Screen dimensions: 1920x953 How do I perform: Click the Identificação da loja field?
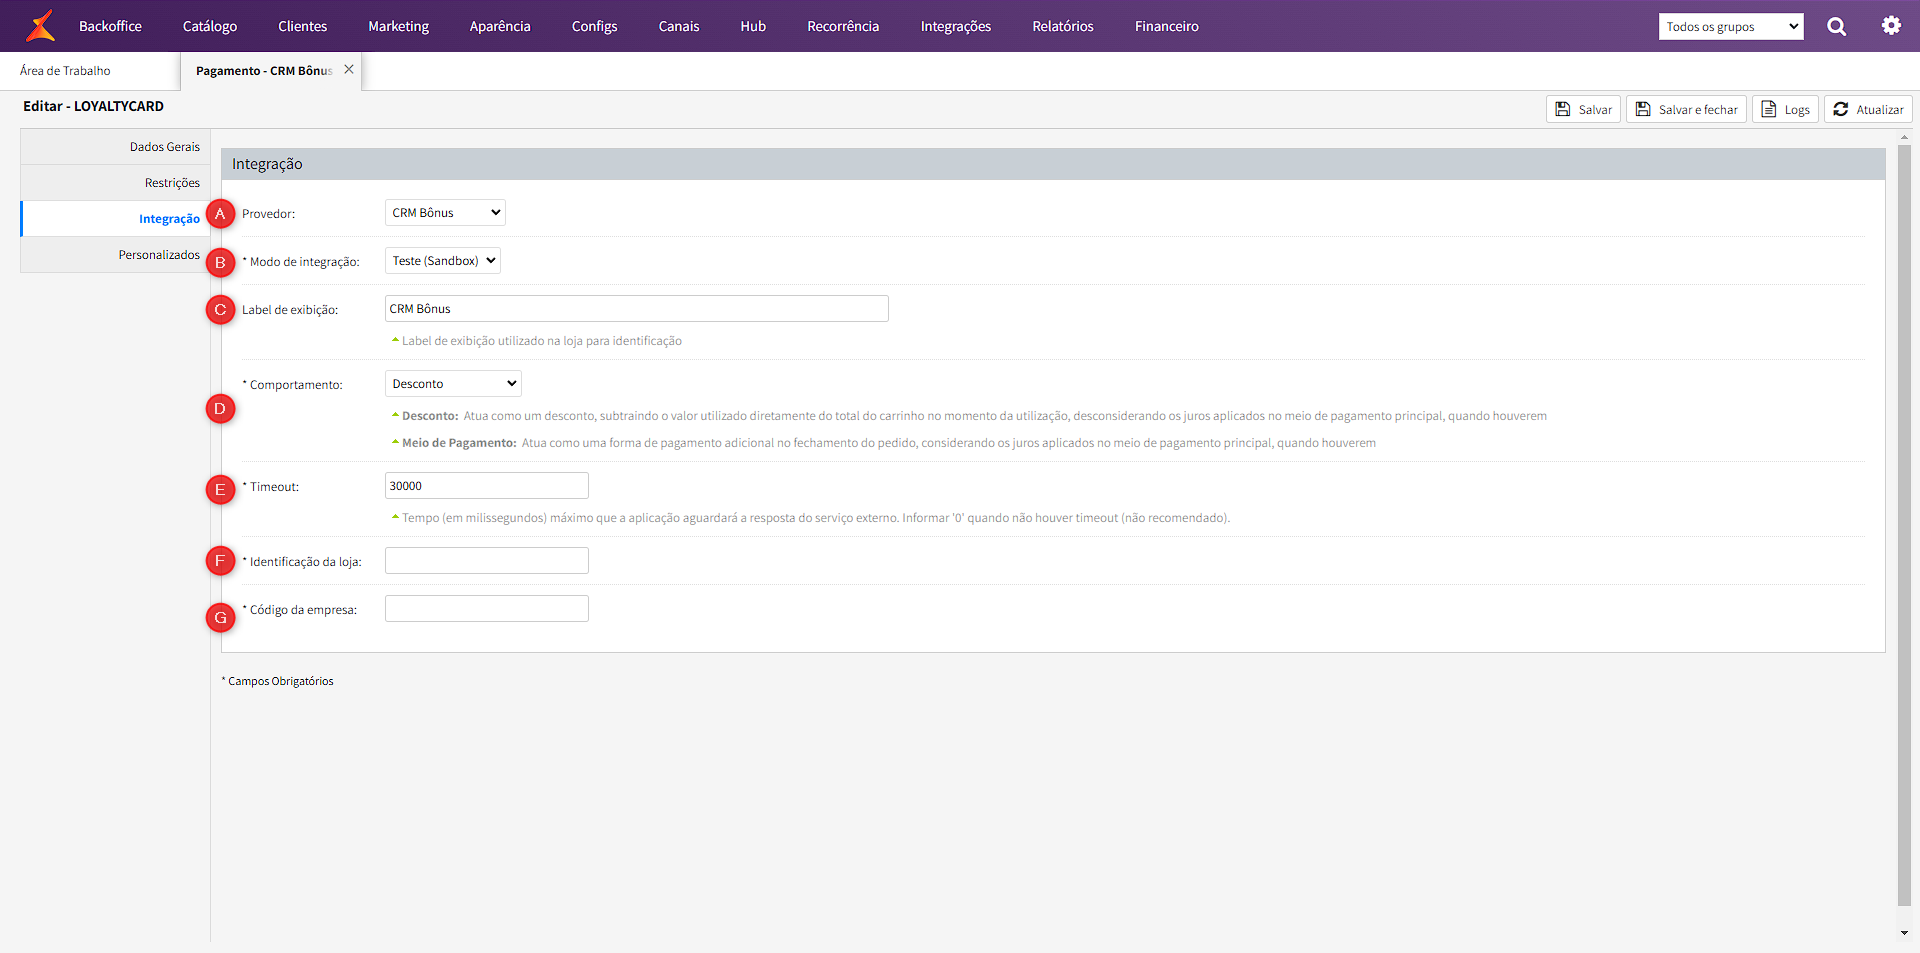pos(486,561)
